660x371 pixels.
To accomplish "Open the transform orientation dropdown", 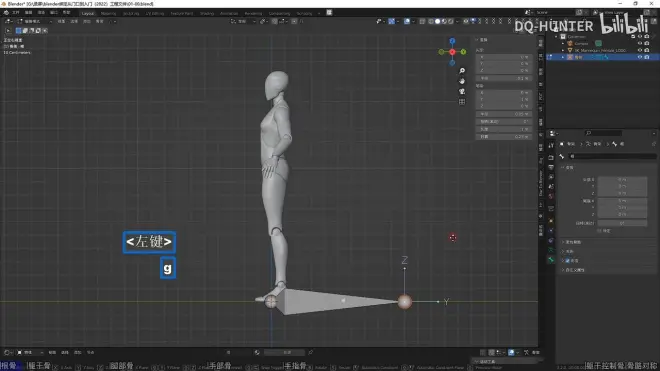I will [243, 21].
